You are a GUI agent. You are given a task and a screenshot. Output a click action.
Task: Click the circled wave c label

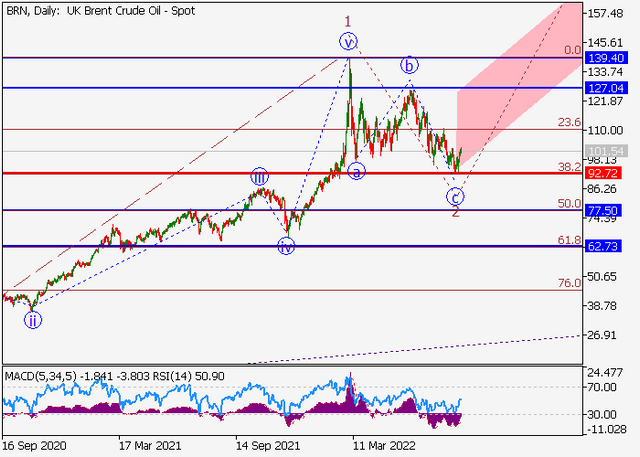[455, 197]
